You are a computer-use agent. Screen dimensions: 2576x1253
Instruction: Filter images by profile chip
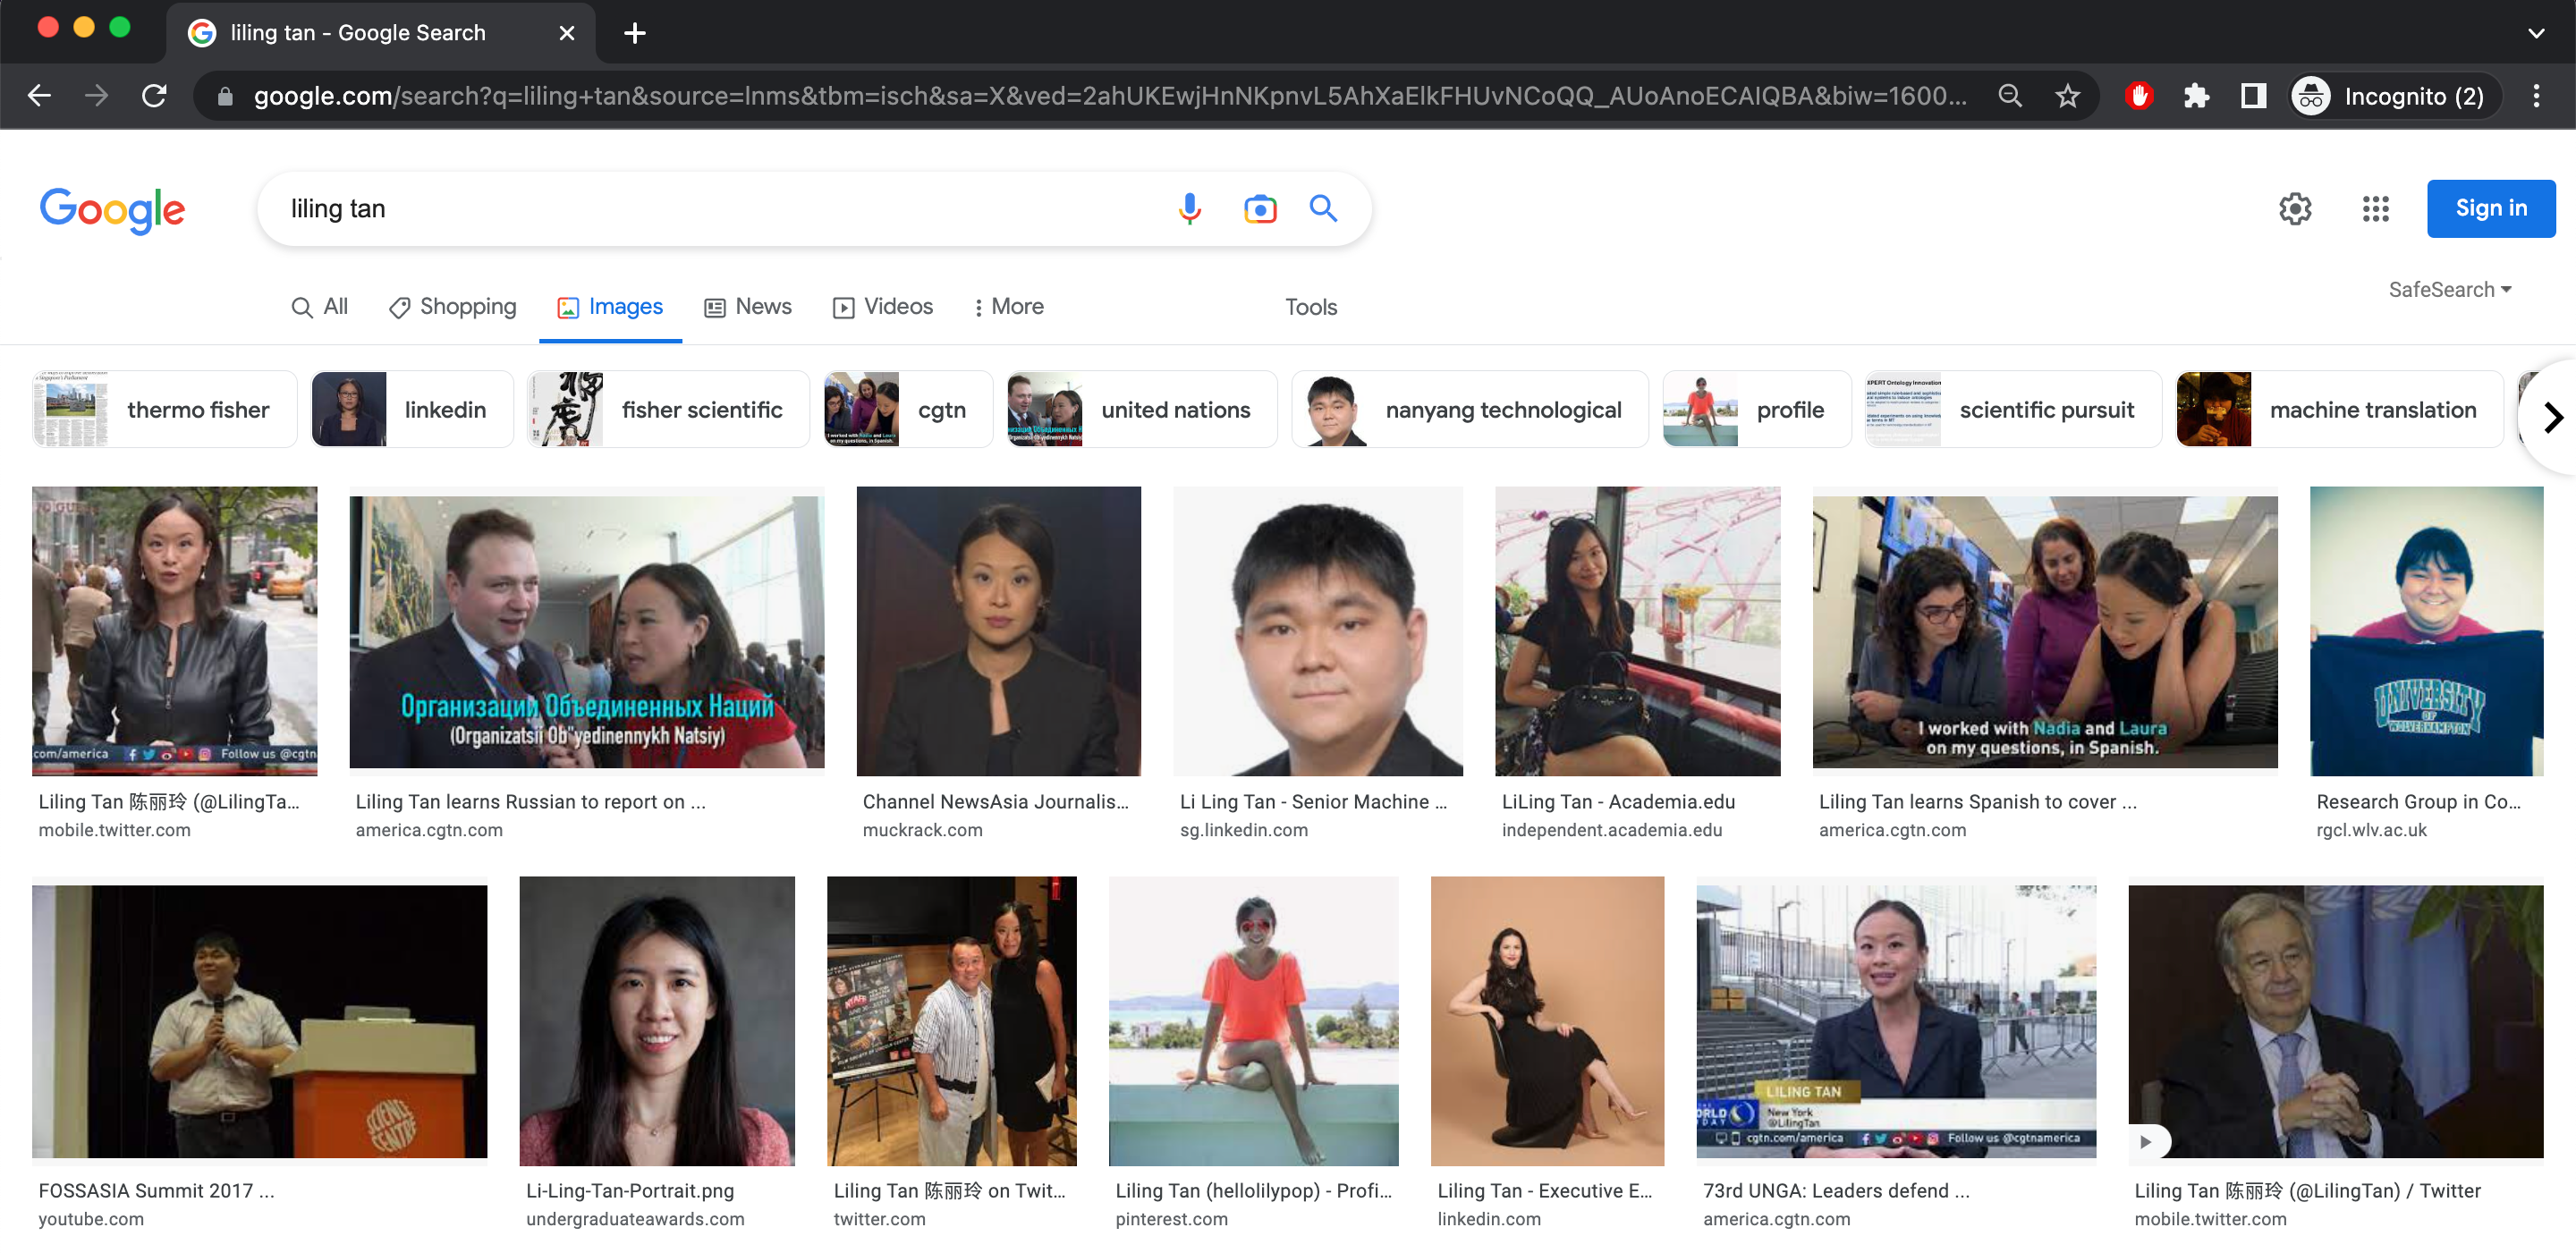[1757, 409]
